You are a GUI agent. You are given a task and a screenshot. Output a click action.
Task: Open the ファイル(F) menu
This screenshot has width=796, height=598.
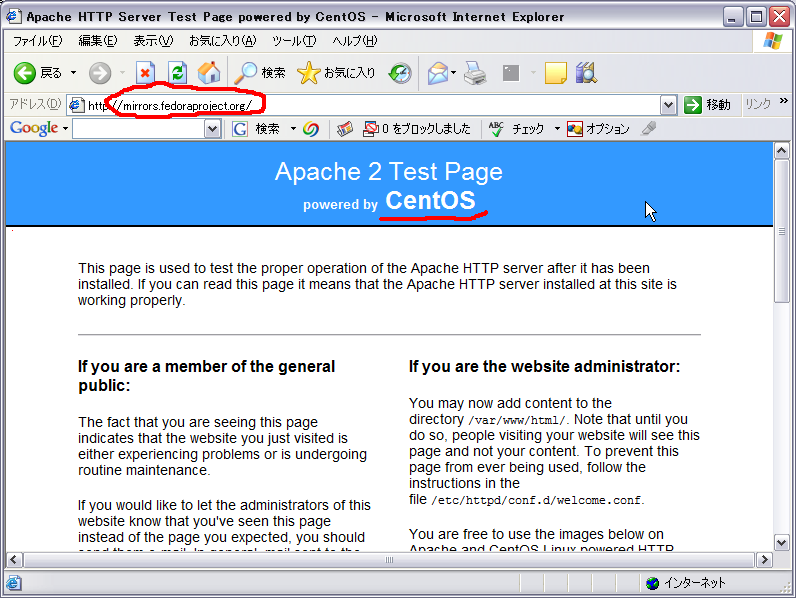(37, 41)
